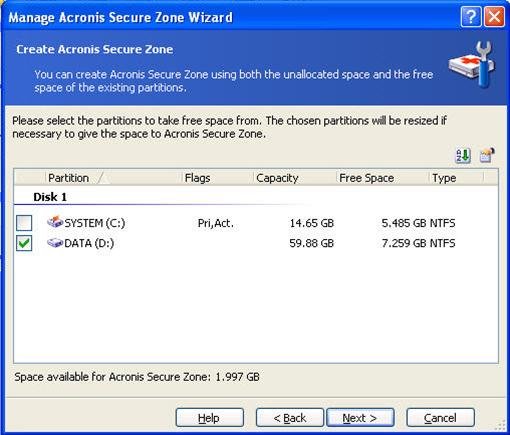Click the SYSTEM (C:) drive icon

55,222
